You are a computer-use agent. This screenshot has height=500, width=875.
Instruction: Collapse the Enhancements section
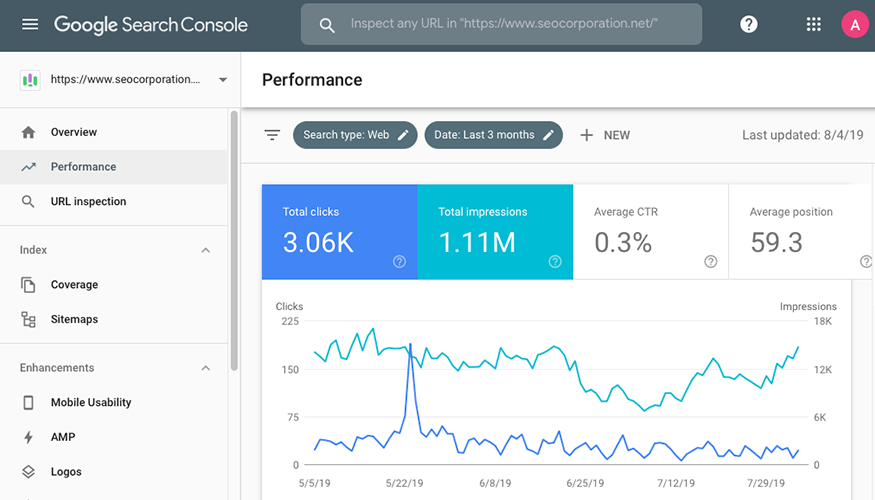pos(205,368)
